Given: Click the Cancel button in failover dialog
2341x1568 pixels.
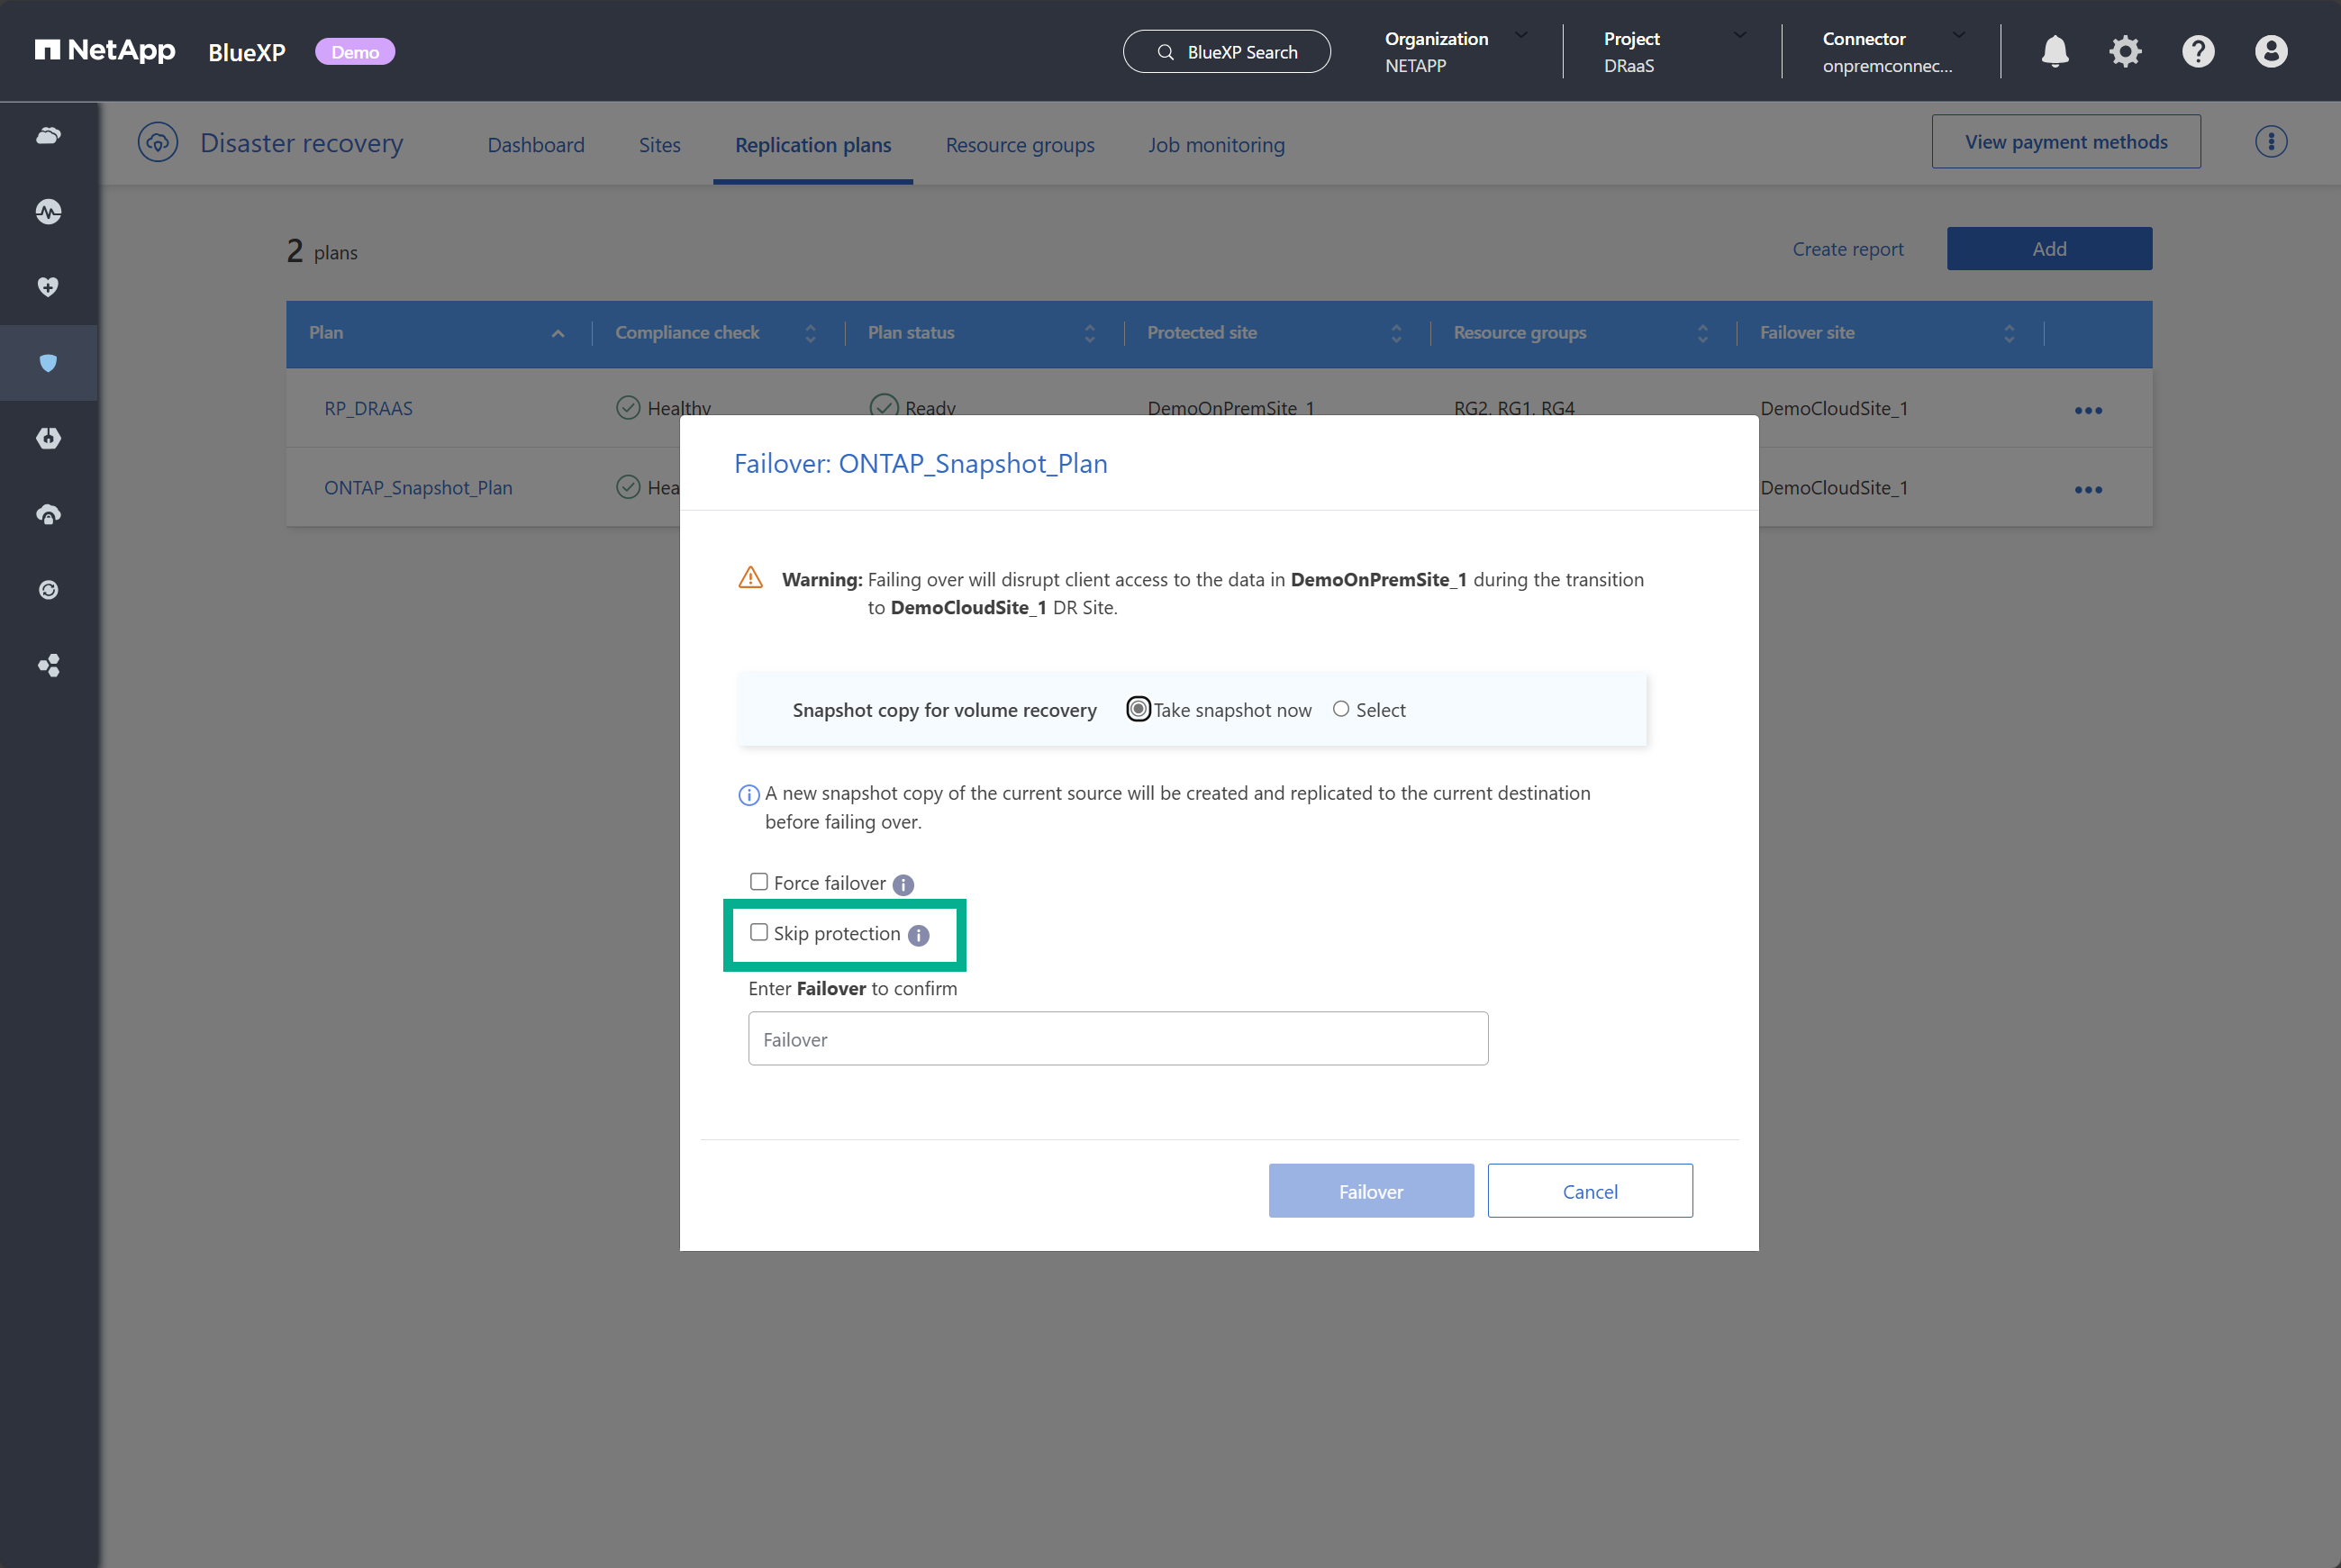Looking at the screenshot, I should [x=1589, y=1191].
